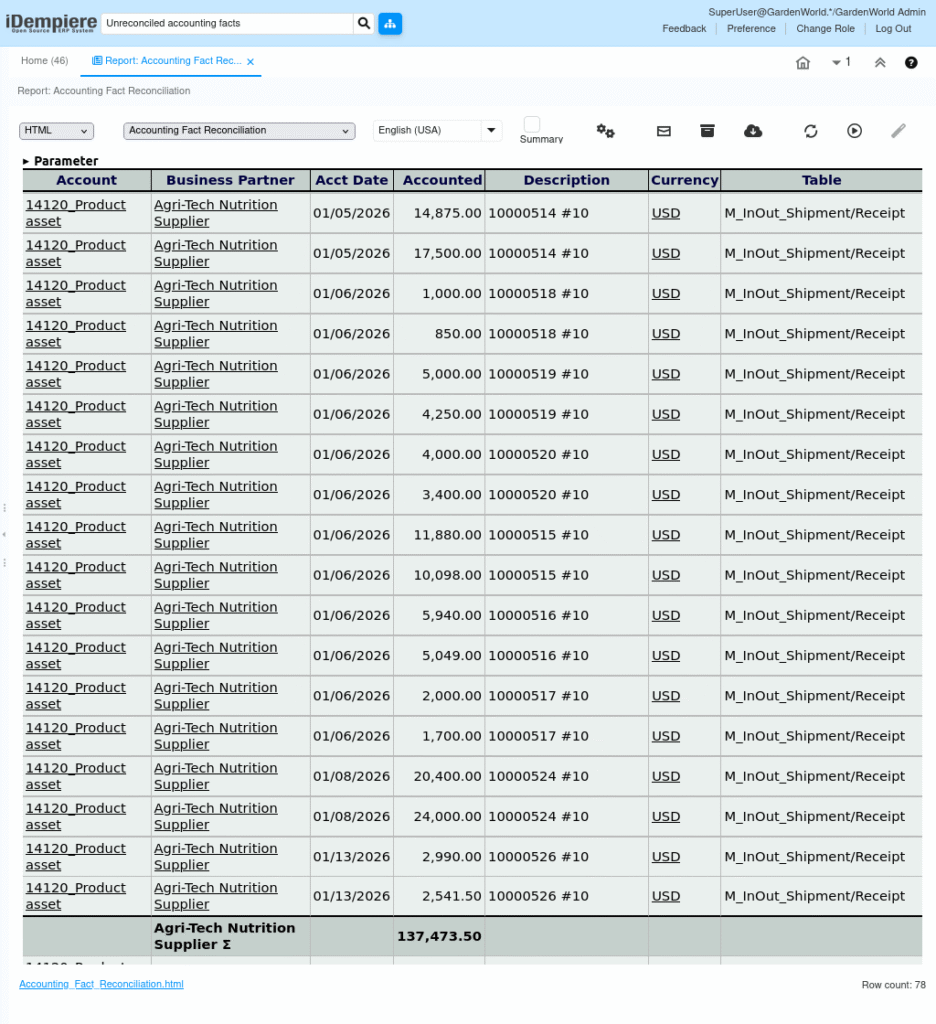Click Log Out
This screenshot has height=1024, width=936.
coord(893,29)
